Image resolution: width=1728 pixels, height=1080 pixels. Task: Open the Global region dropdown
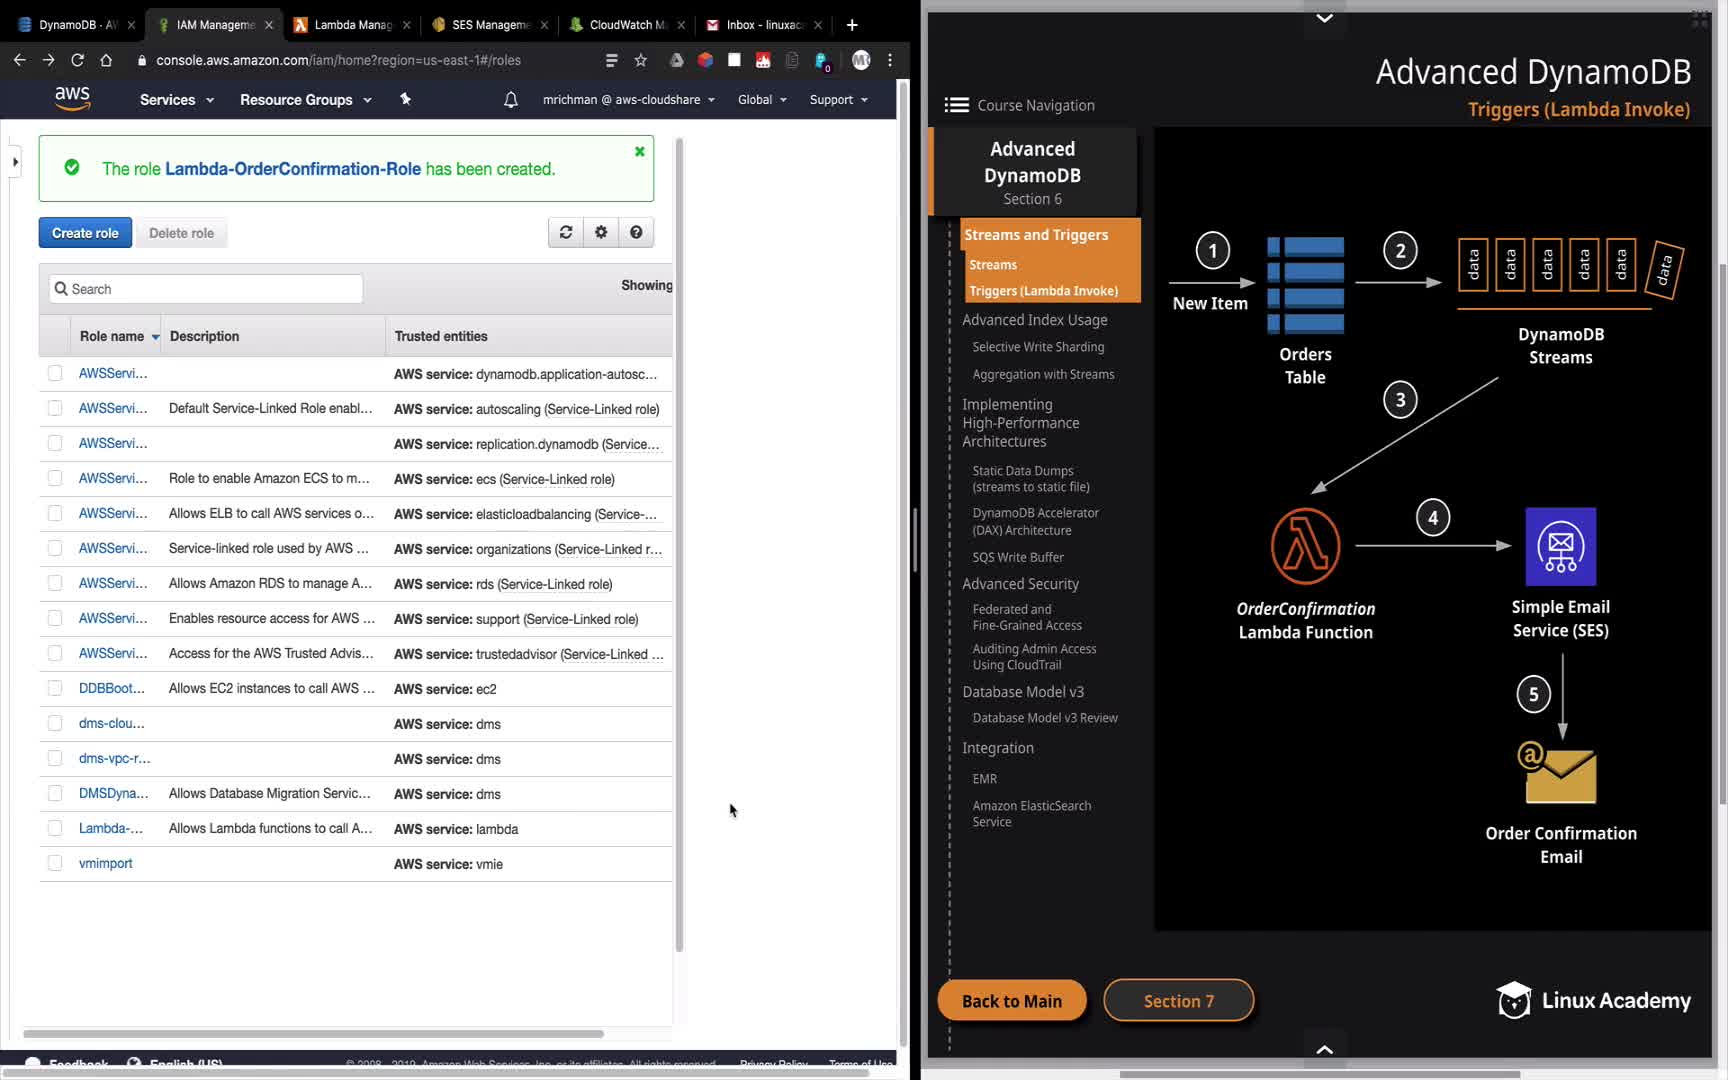point(762,100)
